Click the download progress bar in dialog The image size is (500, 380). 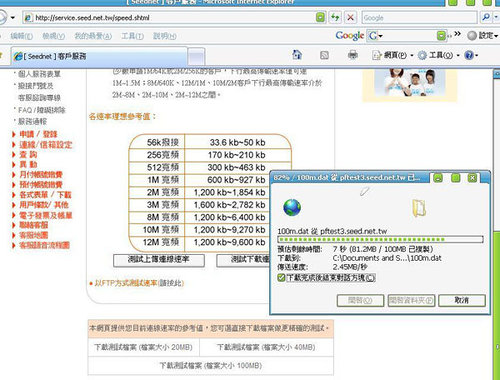pos(380,239)
